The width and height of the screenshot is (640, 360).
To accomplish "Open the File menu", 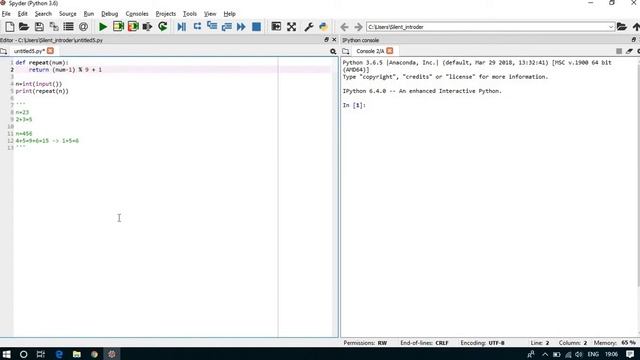I will click(6, 14).
